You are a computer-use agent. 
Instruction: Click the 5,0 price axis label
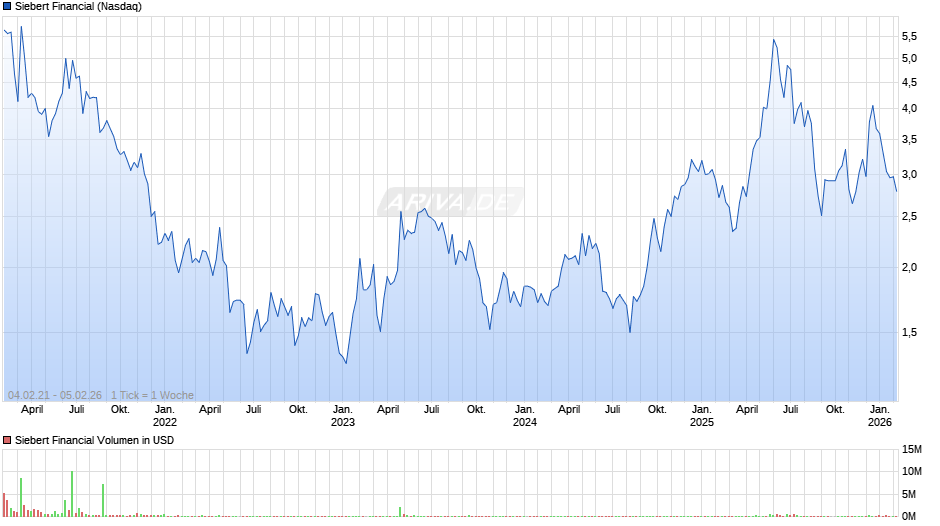[x=909, y=59]
